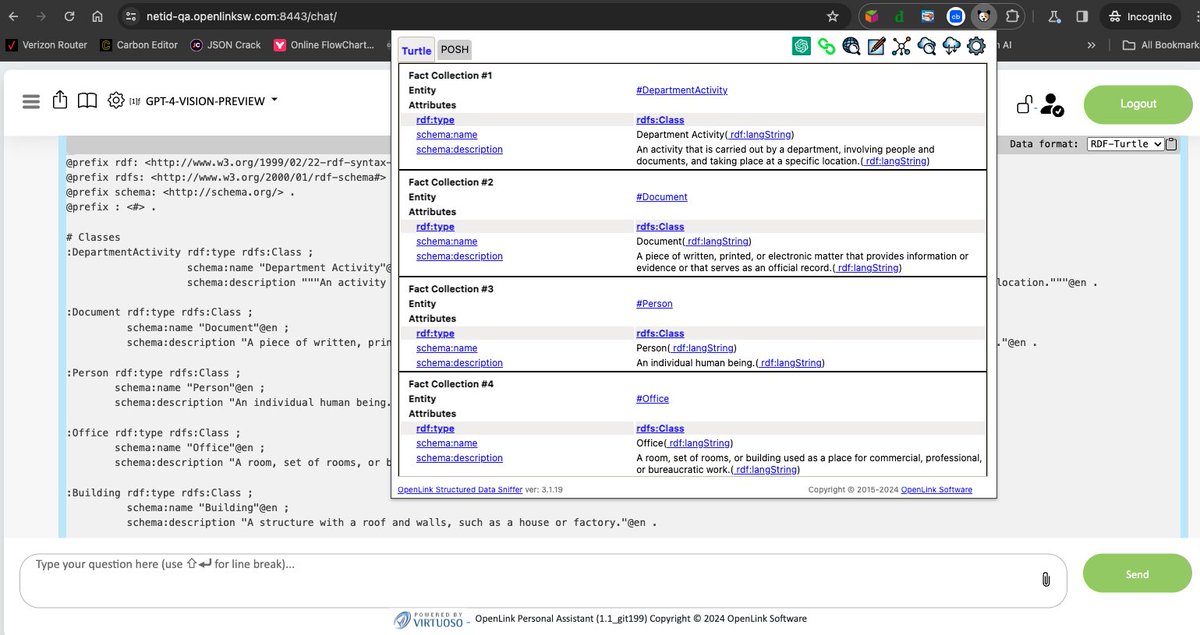Click the Chrome Labs flask icon
The image size is (1200, 635).
1054,16
